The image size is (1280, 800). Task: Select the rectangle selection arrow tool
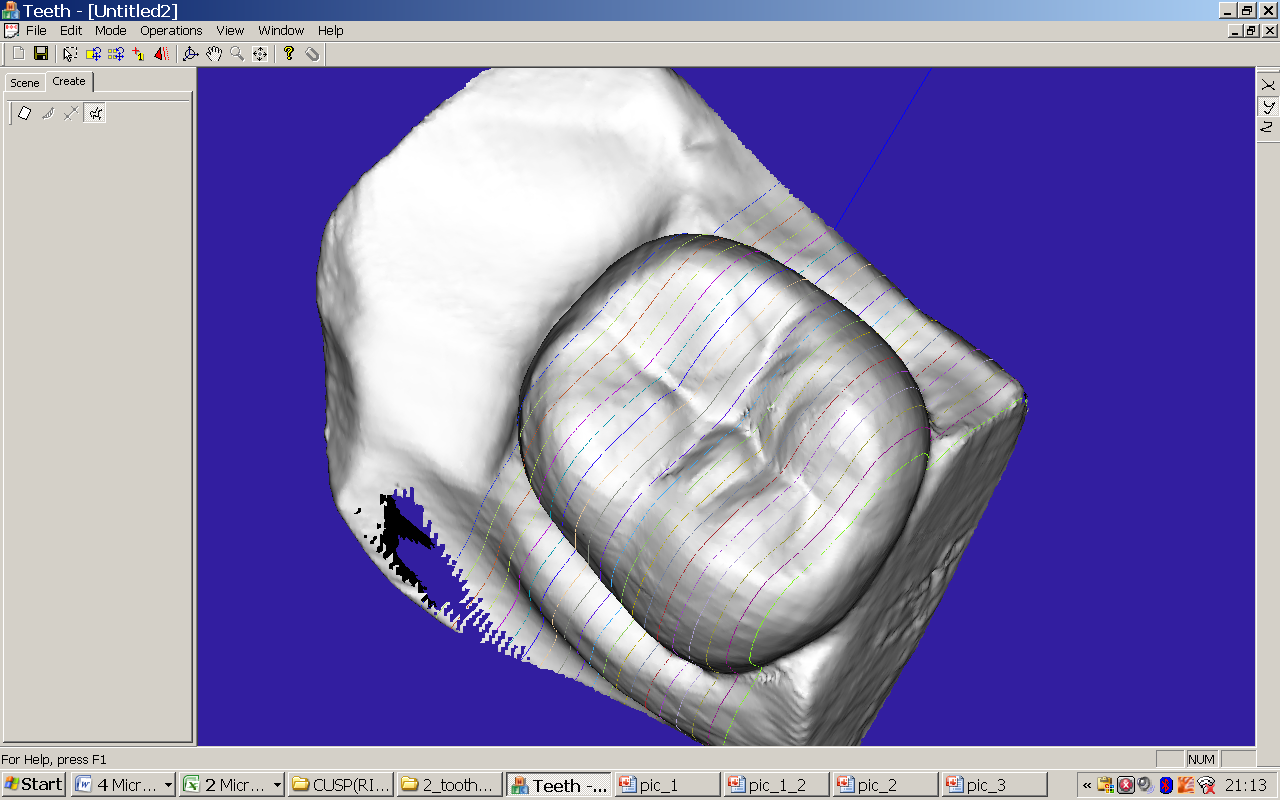click(70, 53)
